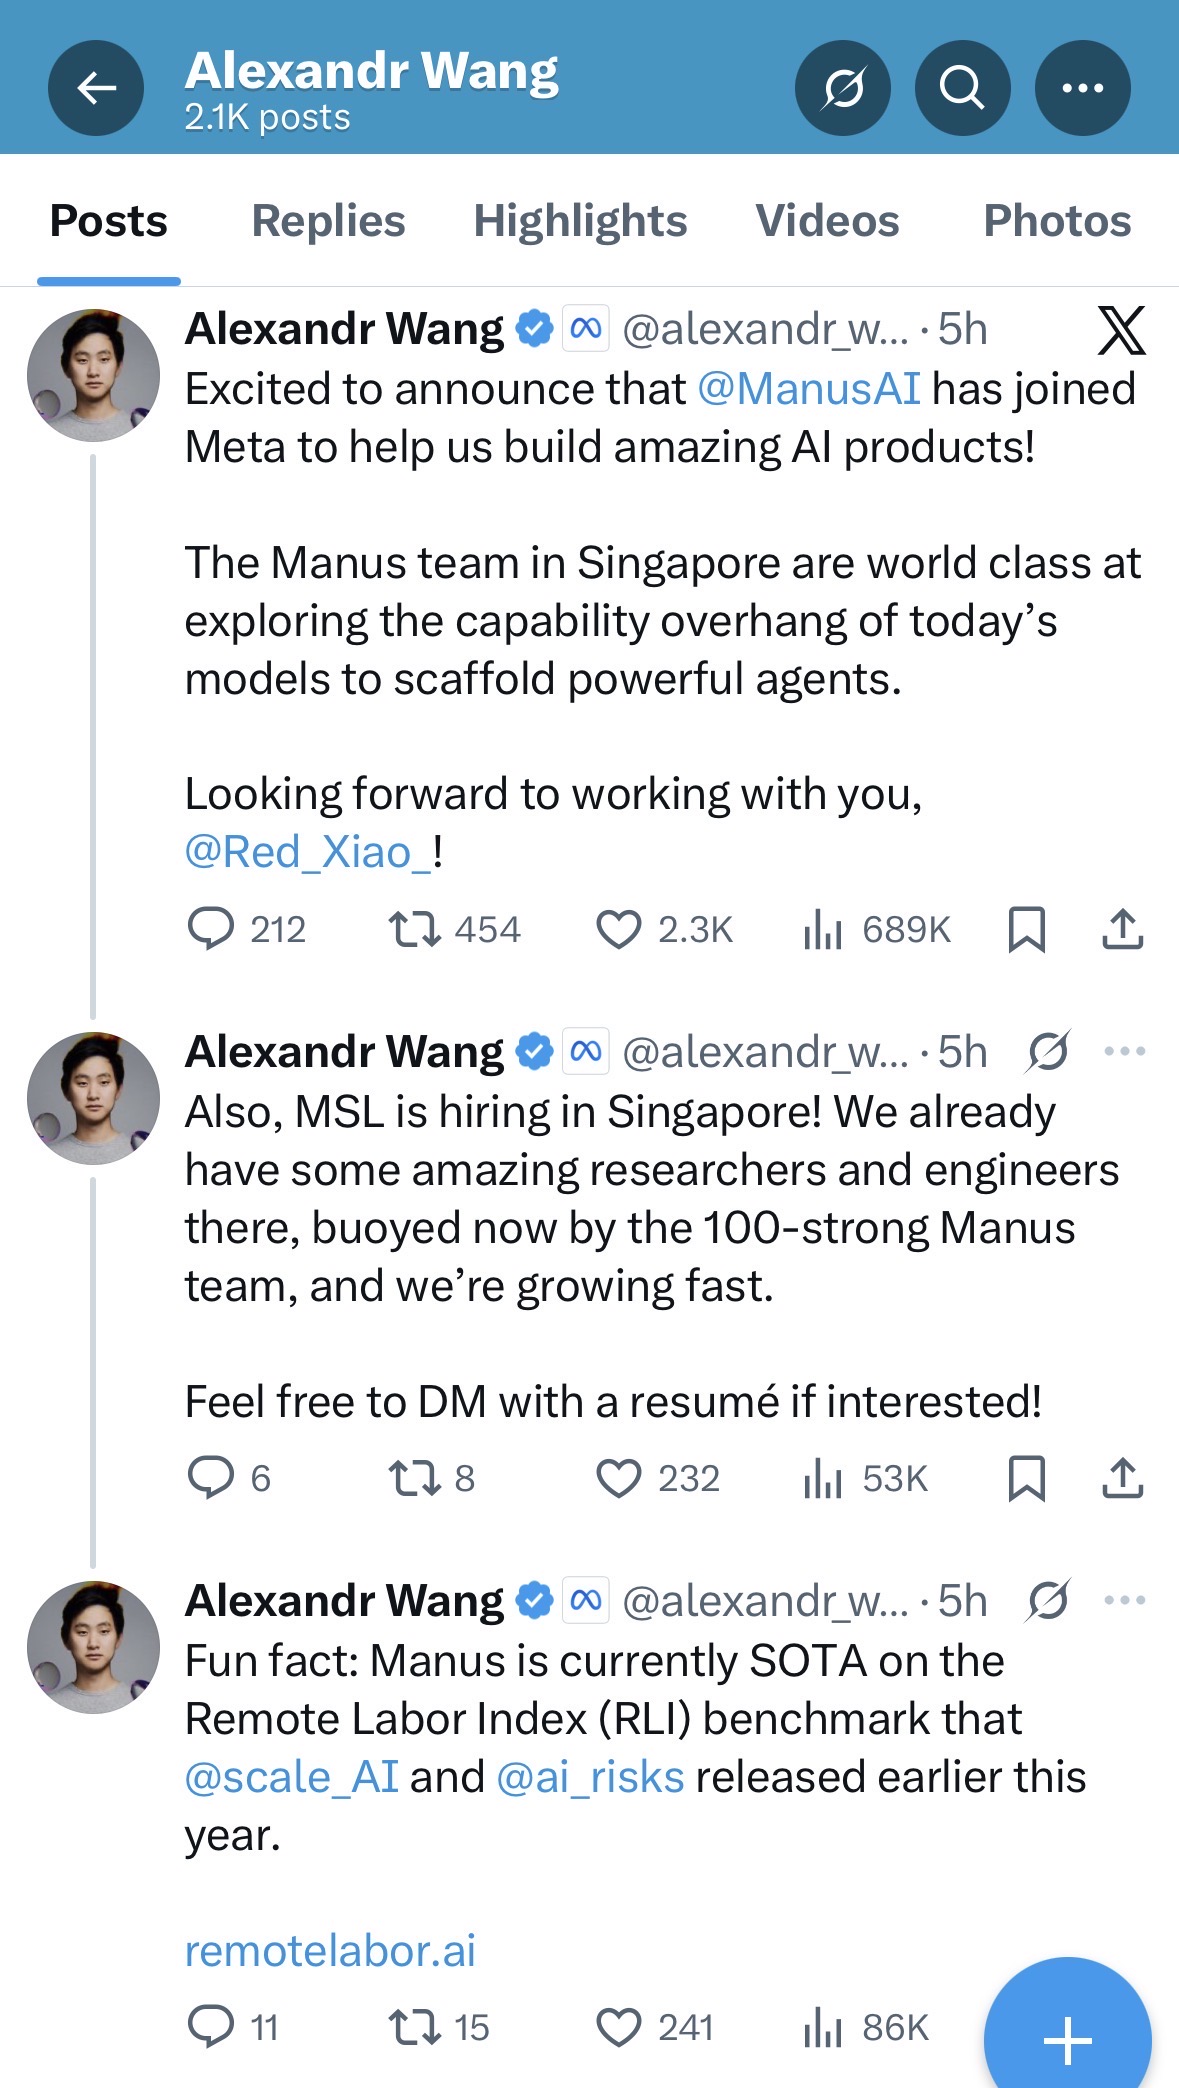Open the Videos tab
1179x2088 pixels.
827,221
